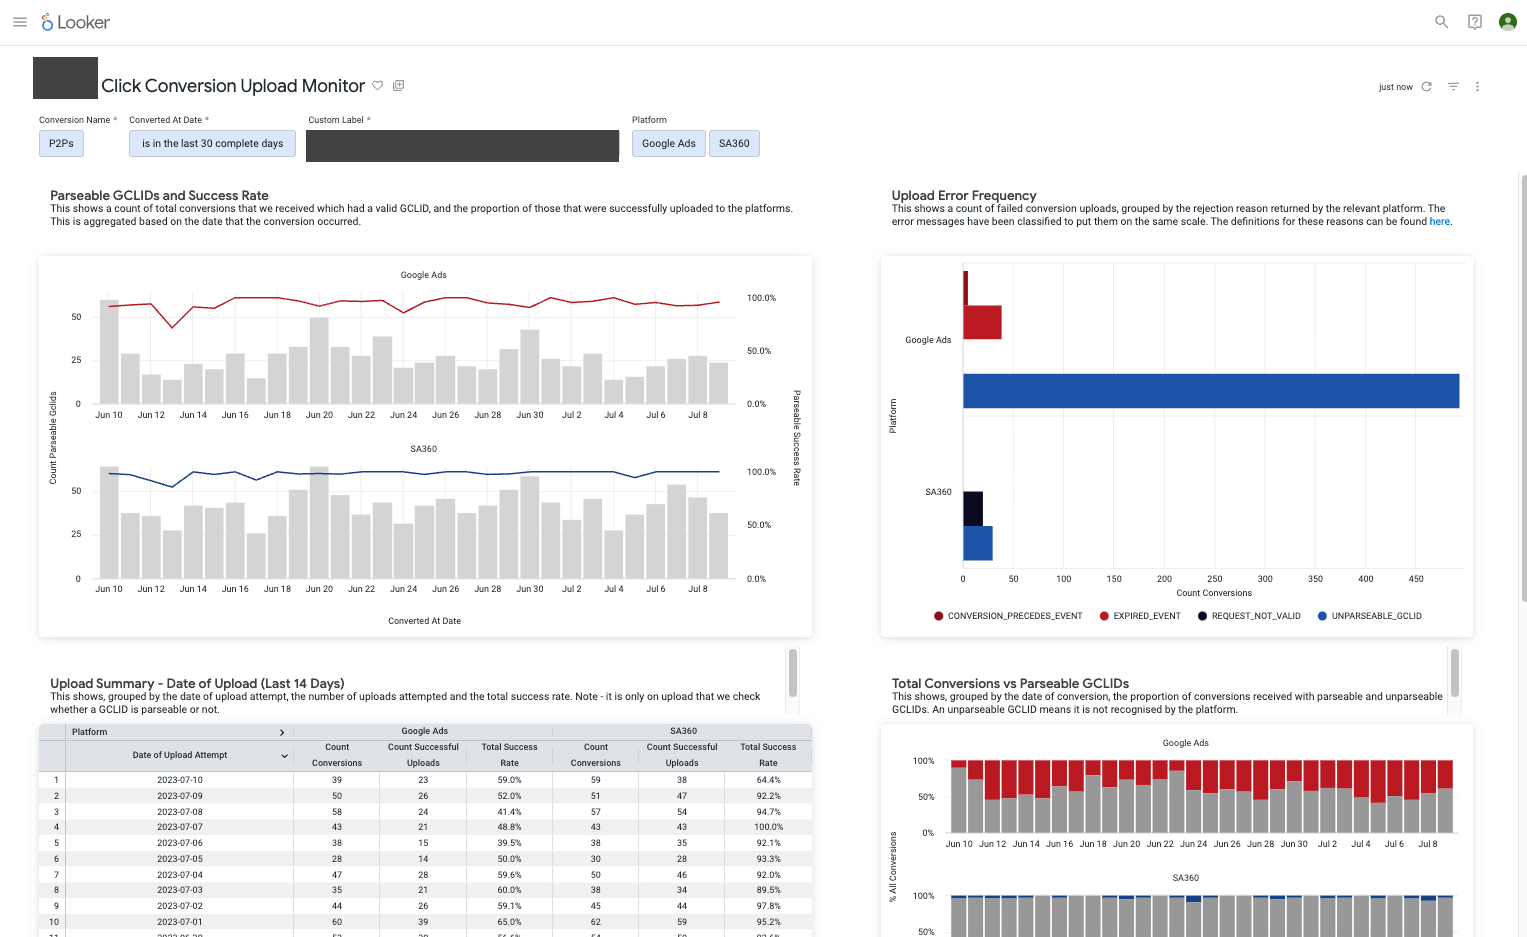The width and height of the screenshot is (1527, 937).
Task: Open the last 30 complete days date filter
Action: [x=212, y=144]
